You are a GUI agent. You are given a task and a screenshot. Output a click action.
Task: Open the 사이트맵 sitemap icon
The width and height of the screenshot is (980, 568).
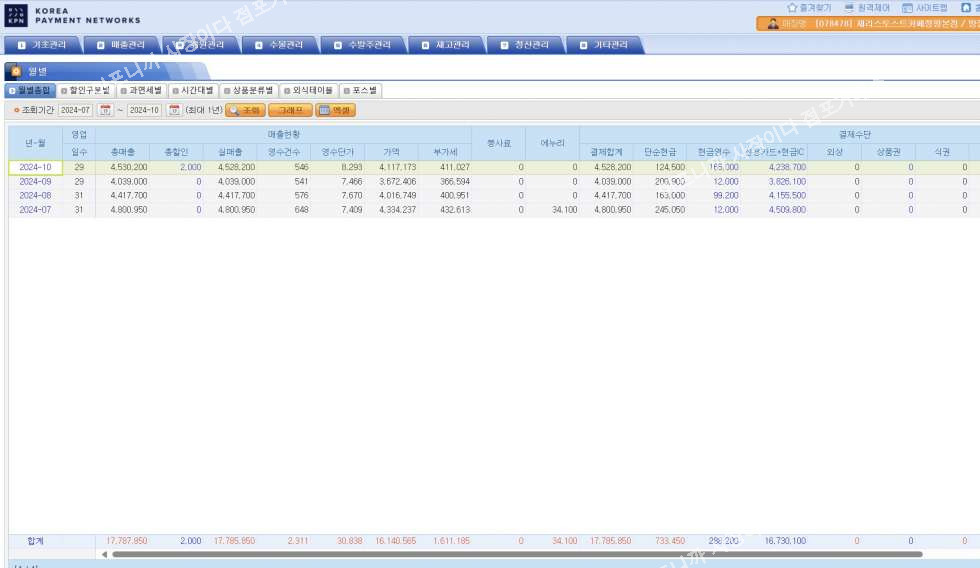[907, 7]
